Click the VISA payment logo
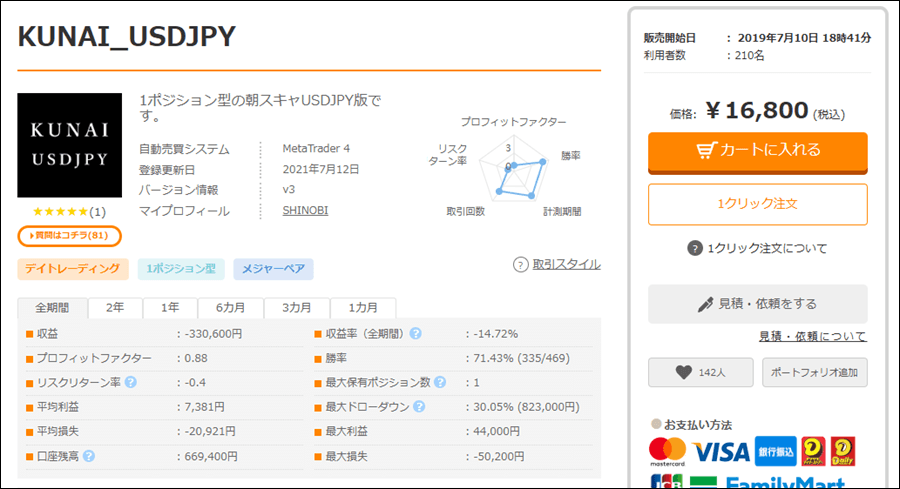 pos(721,452)
